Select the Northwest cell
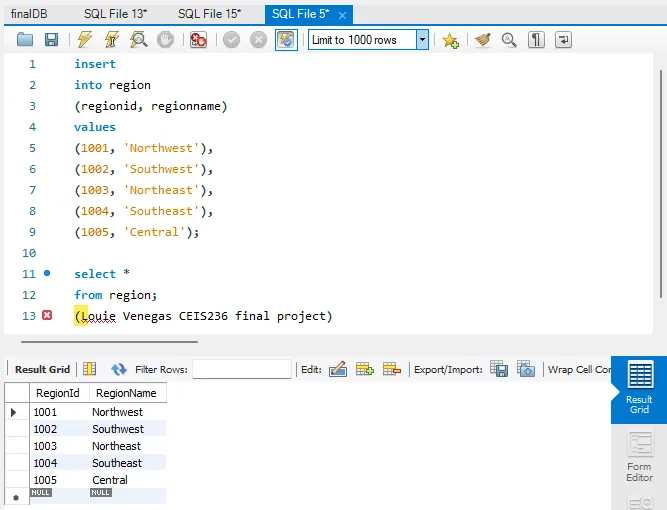Viewport: 667px width, 510px height. tap(128, 412)
